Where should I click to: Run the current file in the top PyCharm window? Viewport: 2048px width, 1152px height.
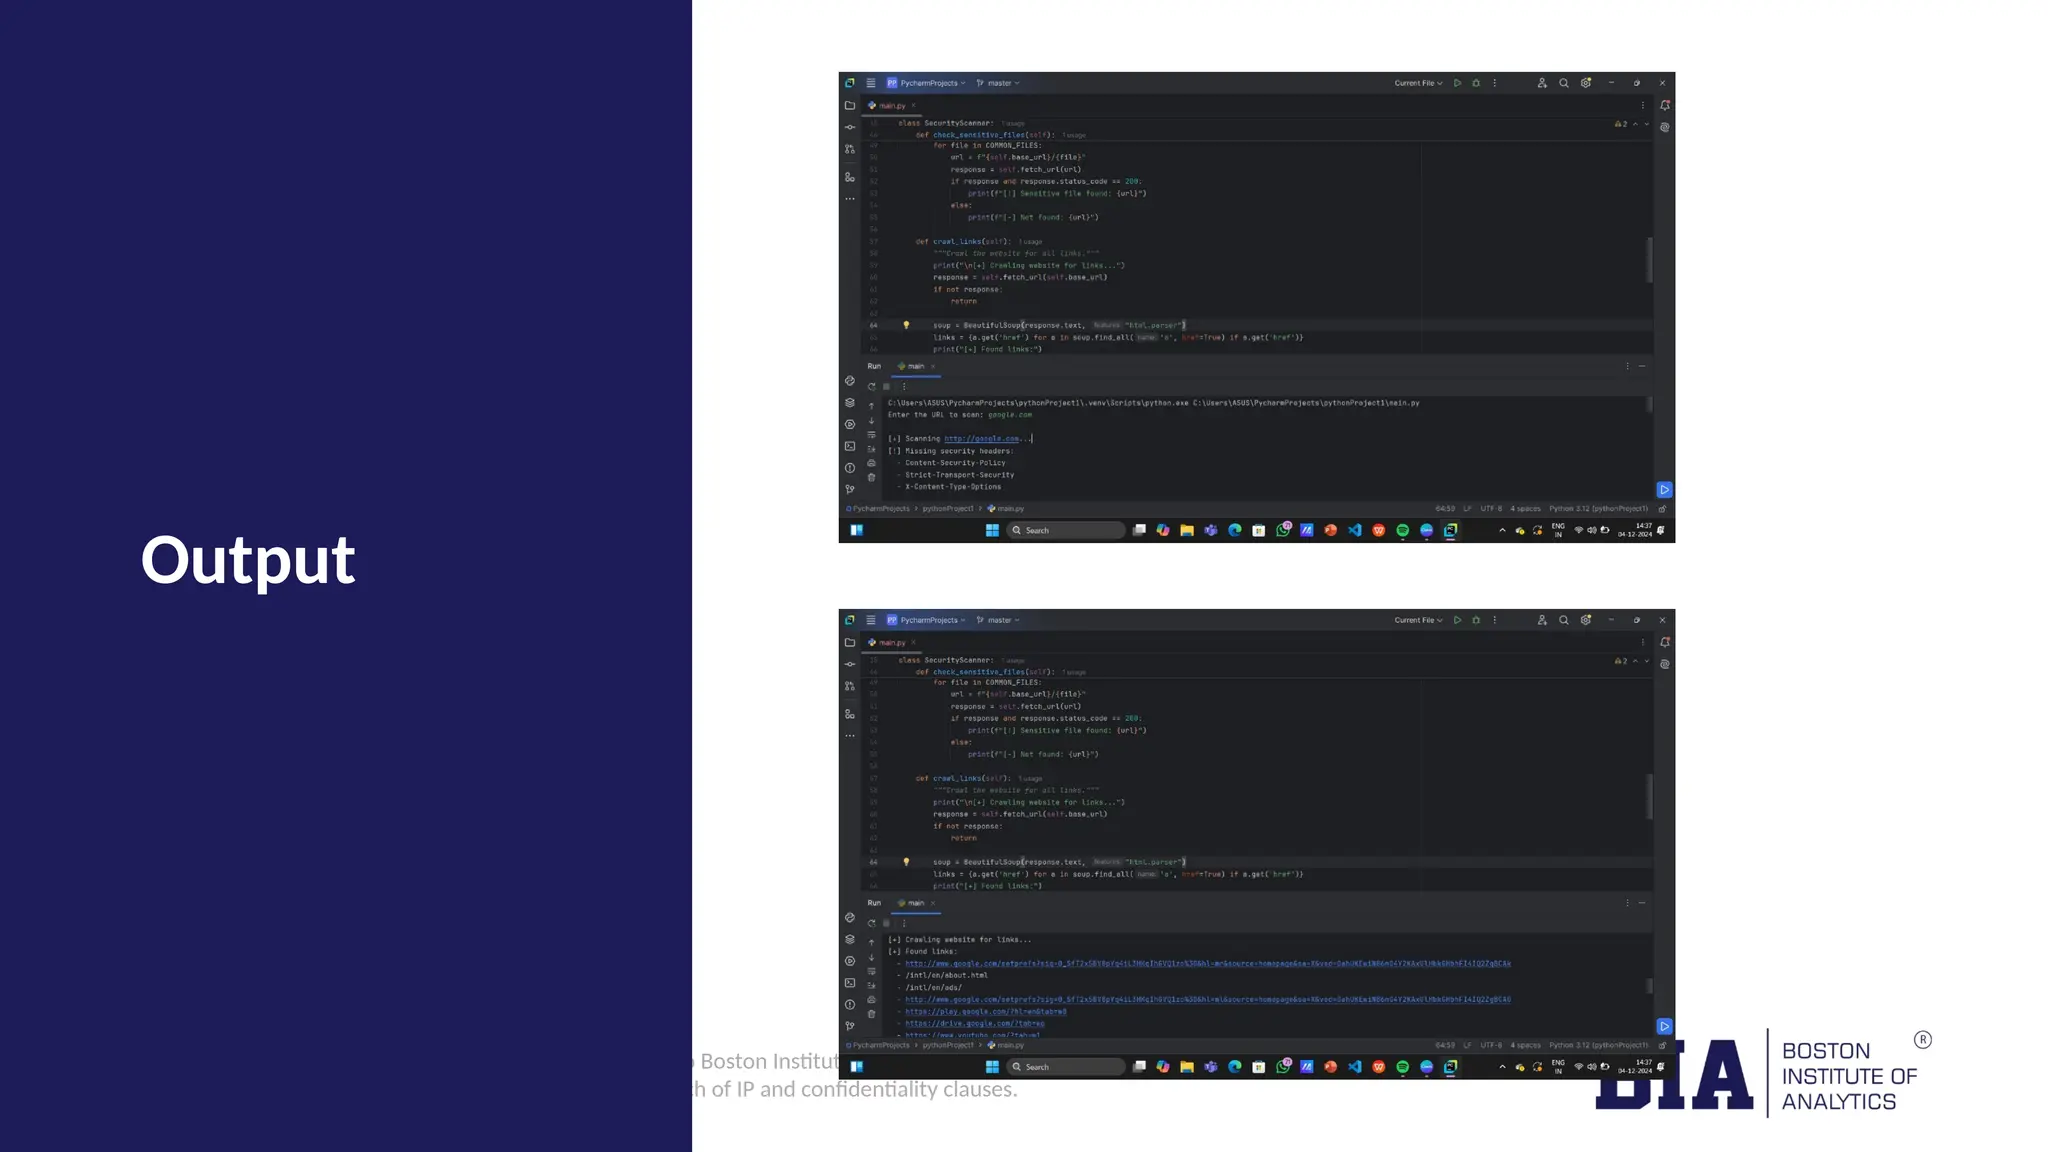pos(1457,83)
